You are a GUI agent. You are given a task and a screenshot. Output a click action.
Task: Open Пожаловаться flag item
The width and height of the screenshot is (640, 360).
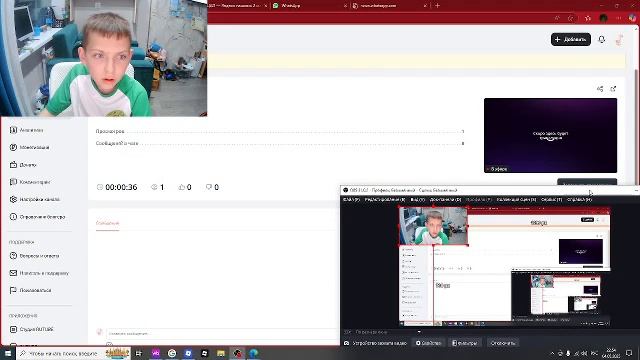30,290
